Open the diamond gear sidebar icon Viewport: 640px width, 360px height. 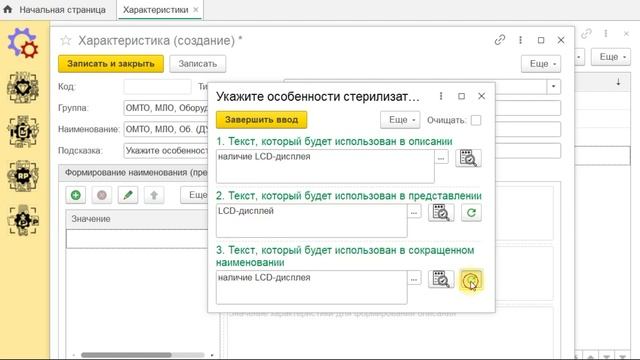point(23,87)
